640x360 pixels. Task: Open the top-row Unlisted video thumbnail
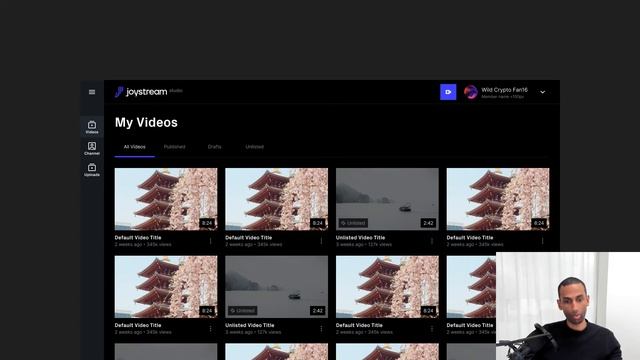387,199
